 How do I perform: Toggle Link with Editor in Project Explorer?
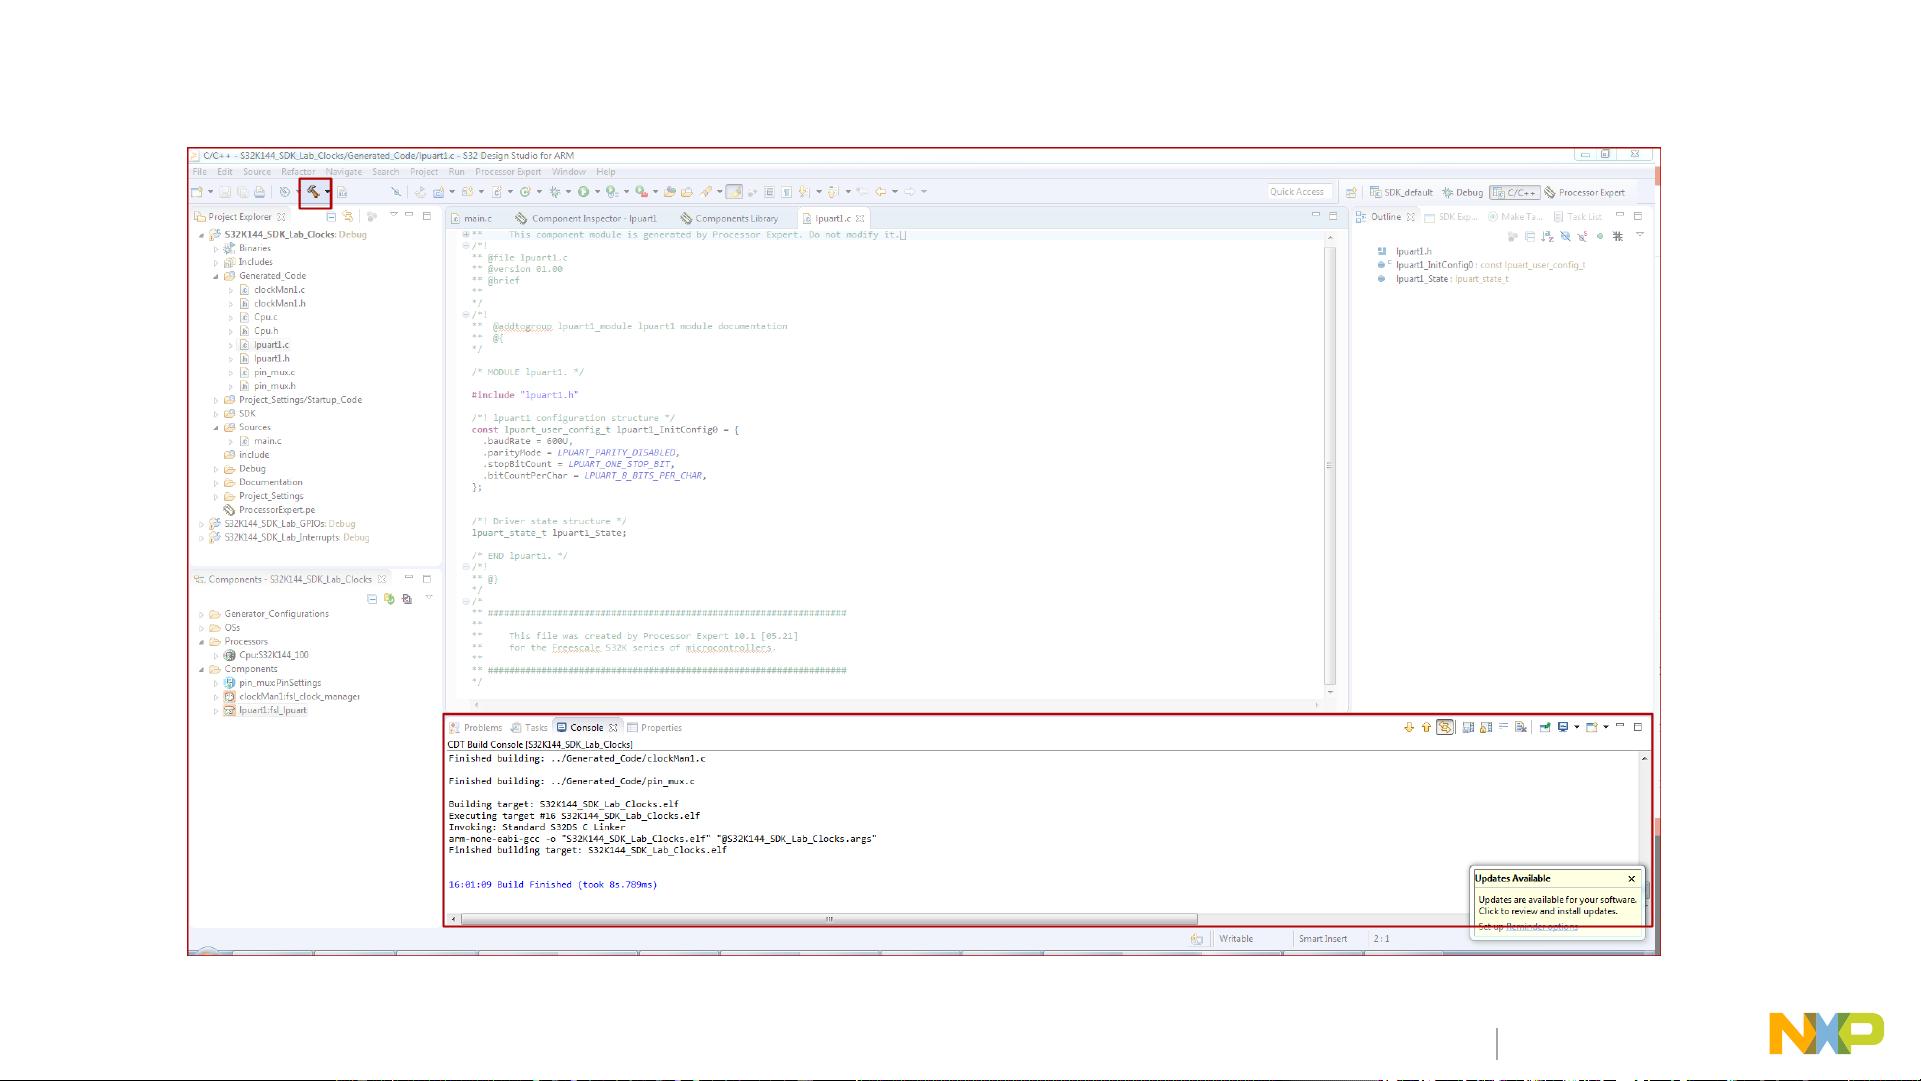point(348,217)
